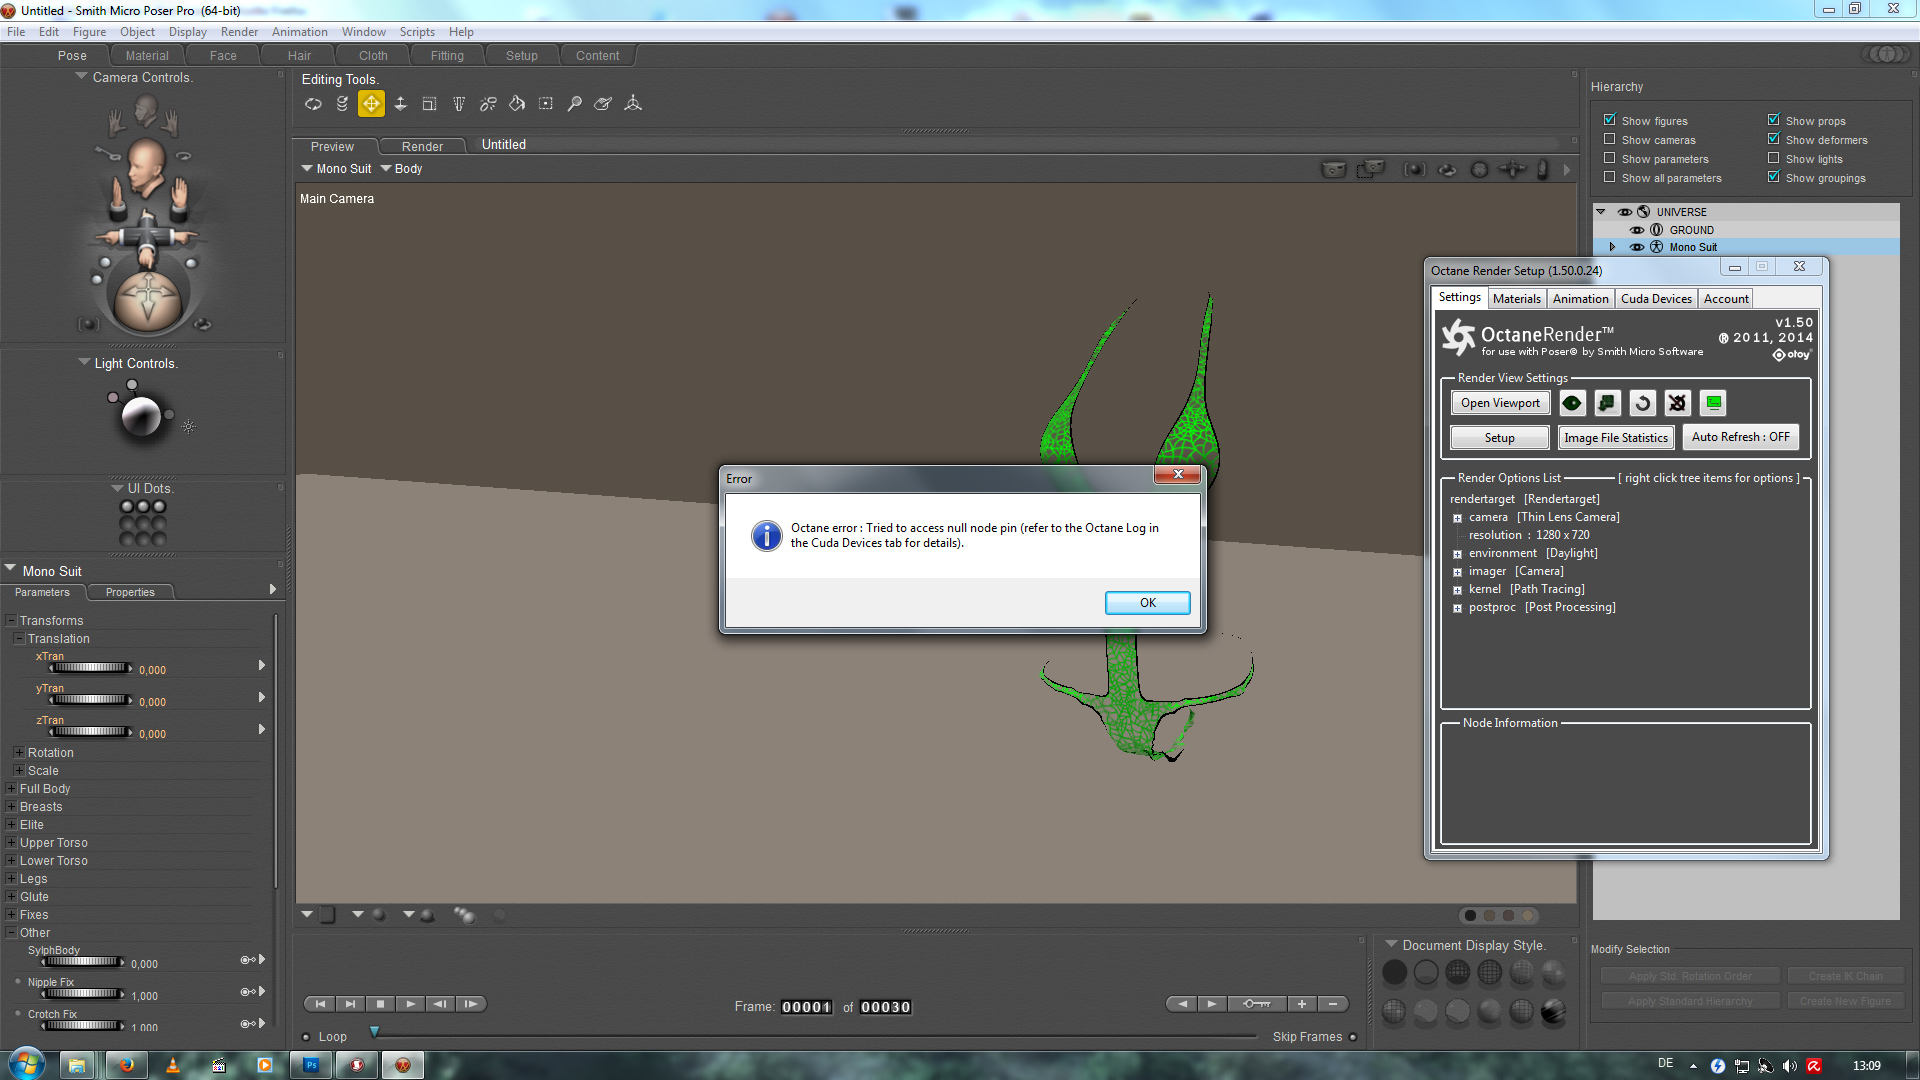The image size is (1920, 1080).
Task: Select the Taper editing tool
Action: pyautogui.click(x=459, y=104)
